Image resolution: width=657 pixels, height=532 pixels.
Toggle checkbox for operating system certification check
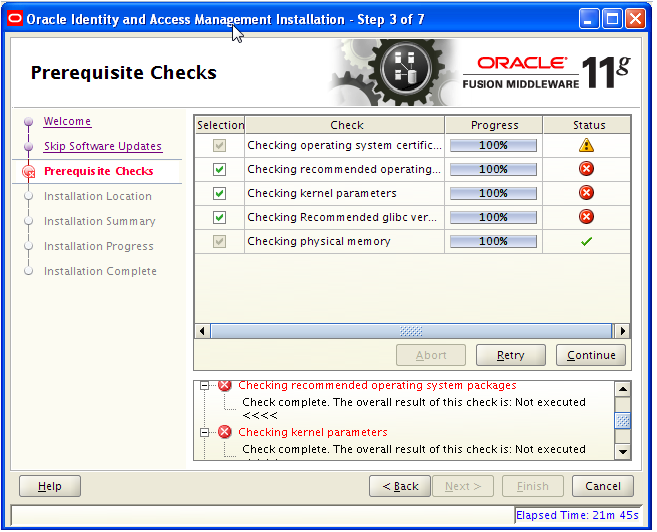click(220, 145)
